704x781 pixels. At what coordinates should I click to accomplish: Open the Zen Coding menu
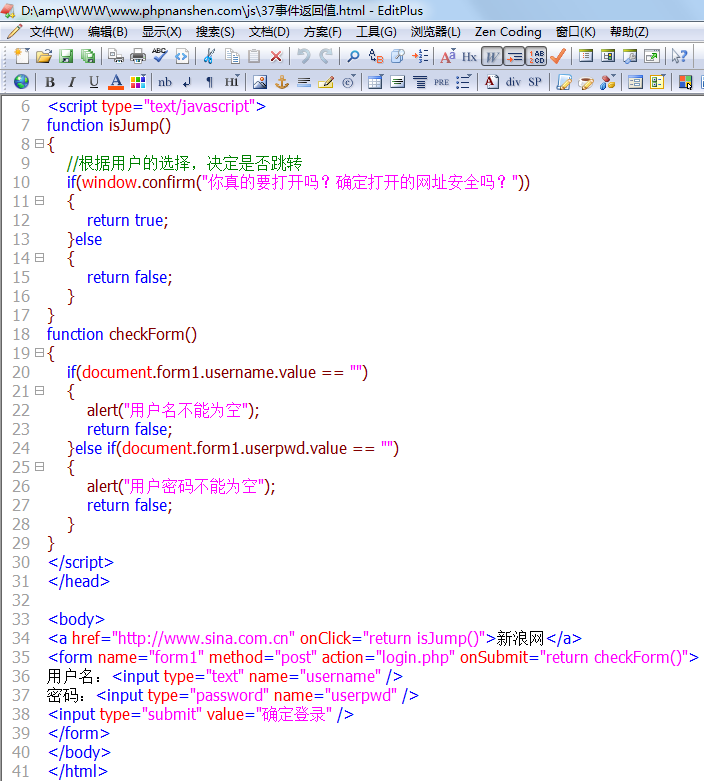point(508,32)
